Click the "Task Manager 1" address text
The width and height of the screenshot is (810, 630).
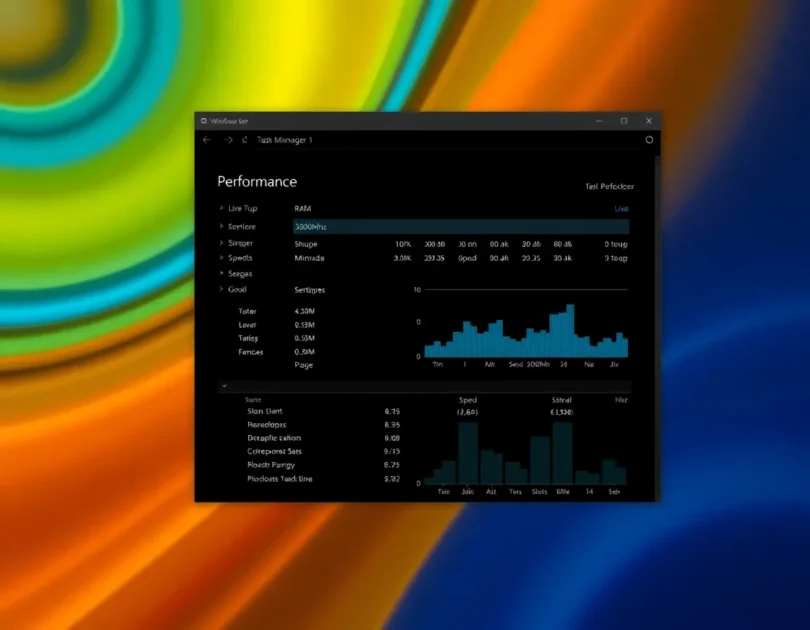tap(285, 140)
